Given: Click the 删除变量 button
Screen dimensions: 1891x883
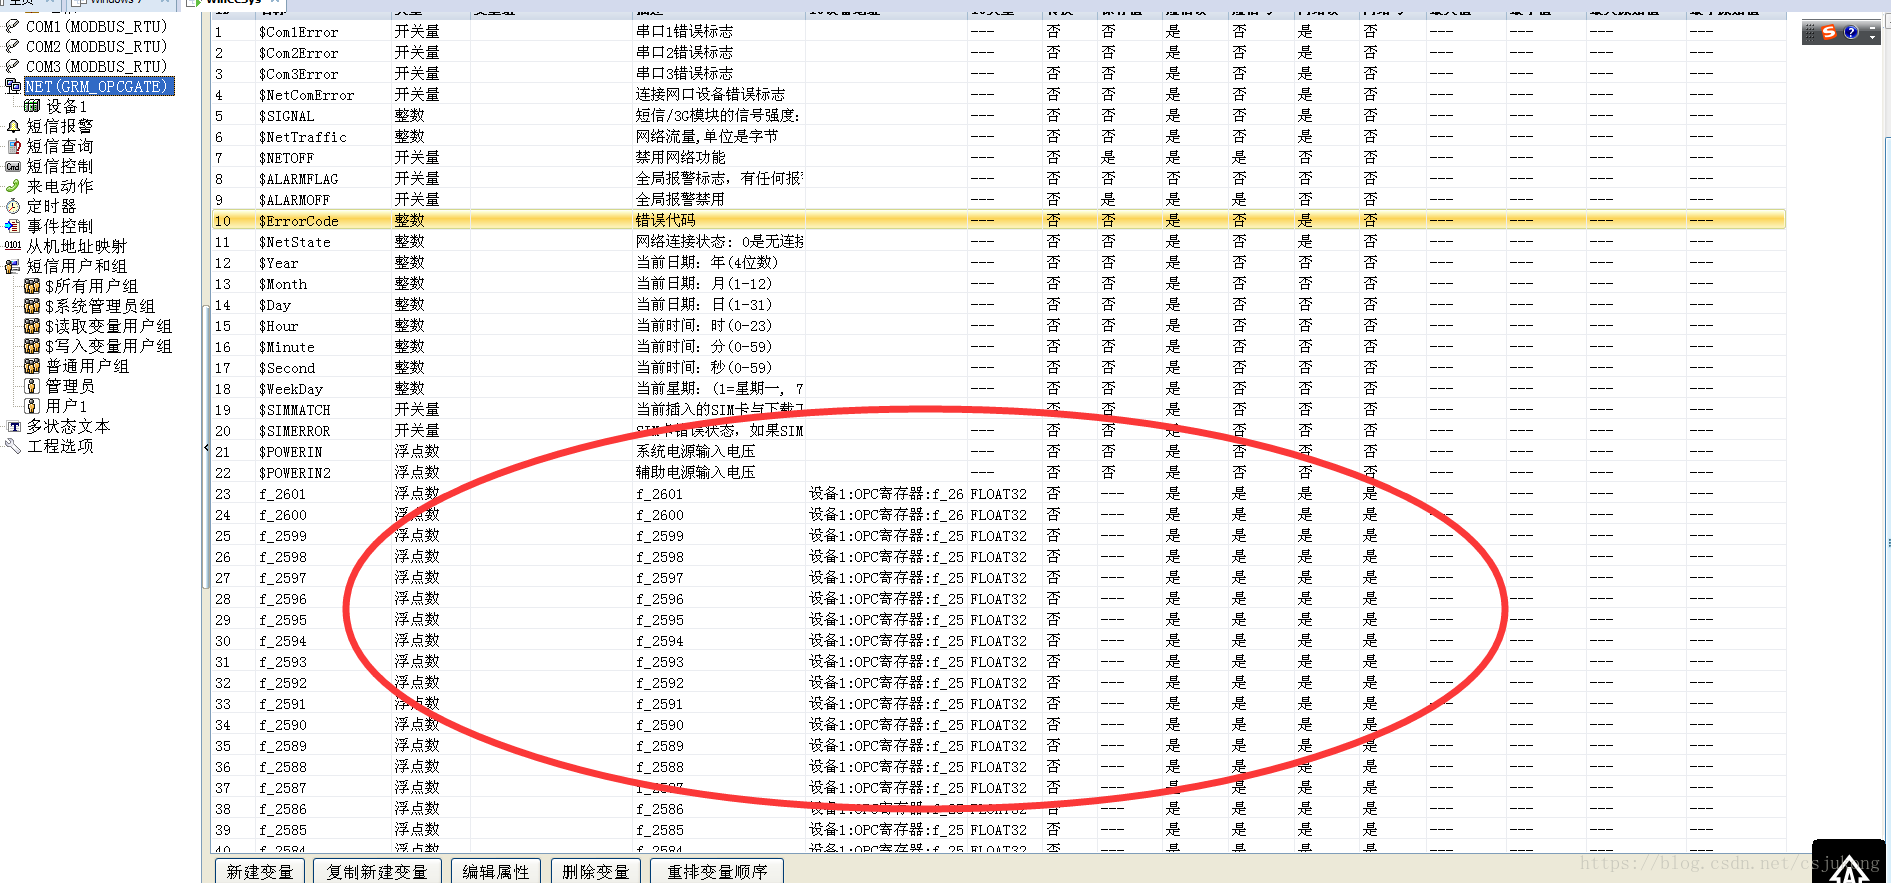Looking at the screenshot, I should pos(596,871).
